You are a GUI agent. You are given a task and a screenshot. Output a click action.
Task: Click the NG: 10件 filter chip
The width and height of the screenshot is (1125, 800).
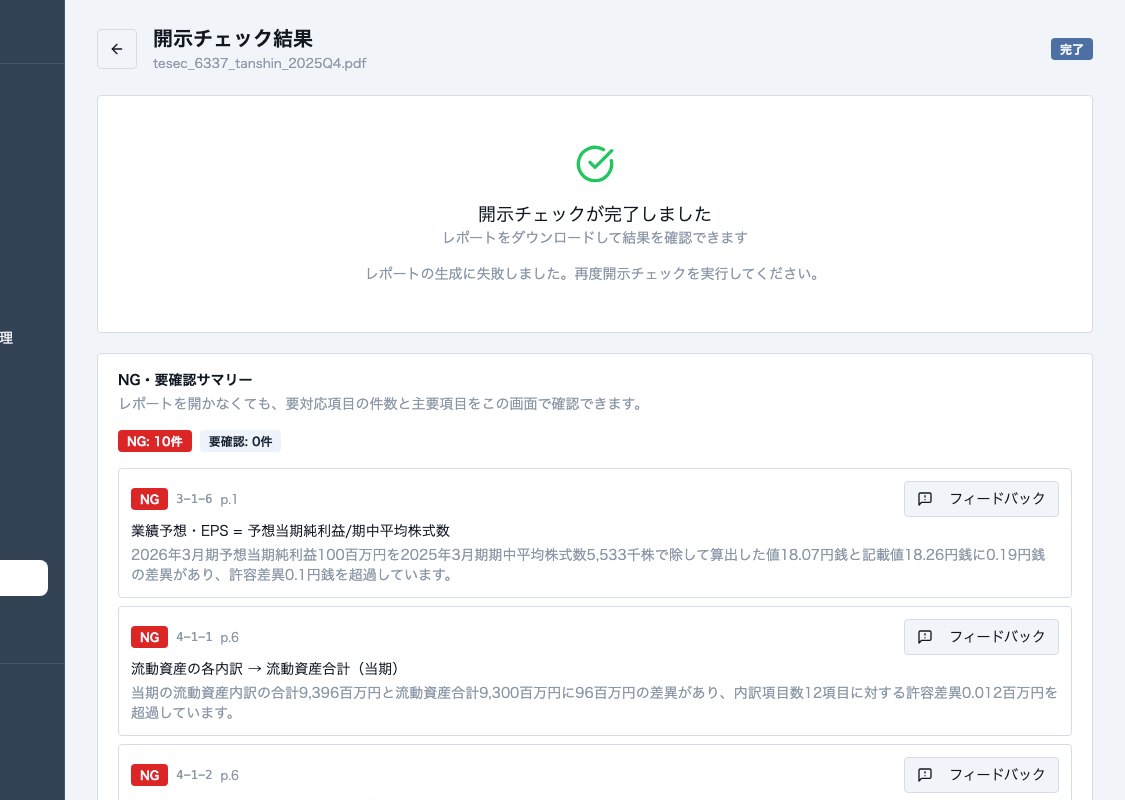pos(154,441)
